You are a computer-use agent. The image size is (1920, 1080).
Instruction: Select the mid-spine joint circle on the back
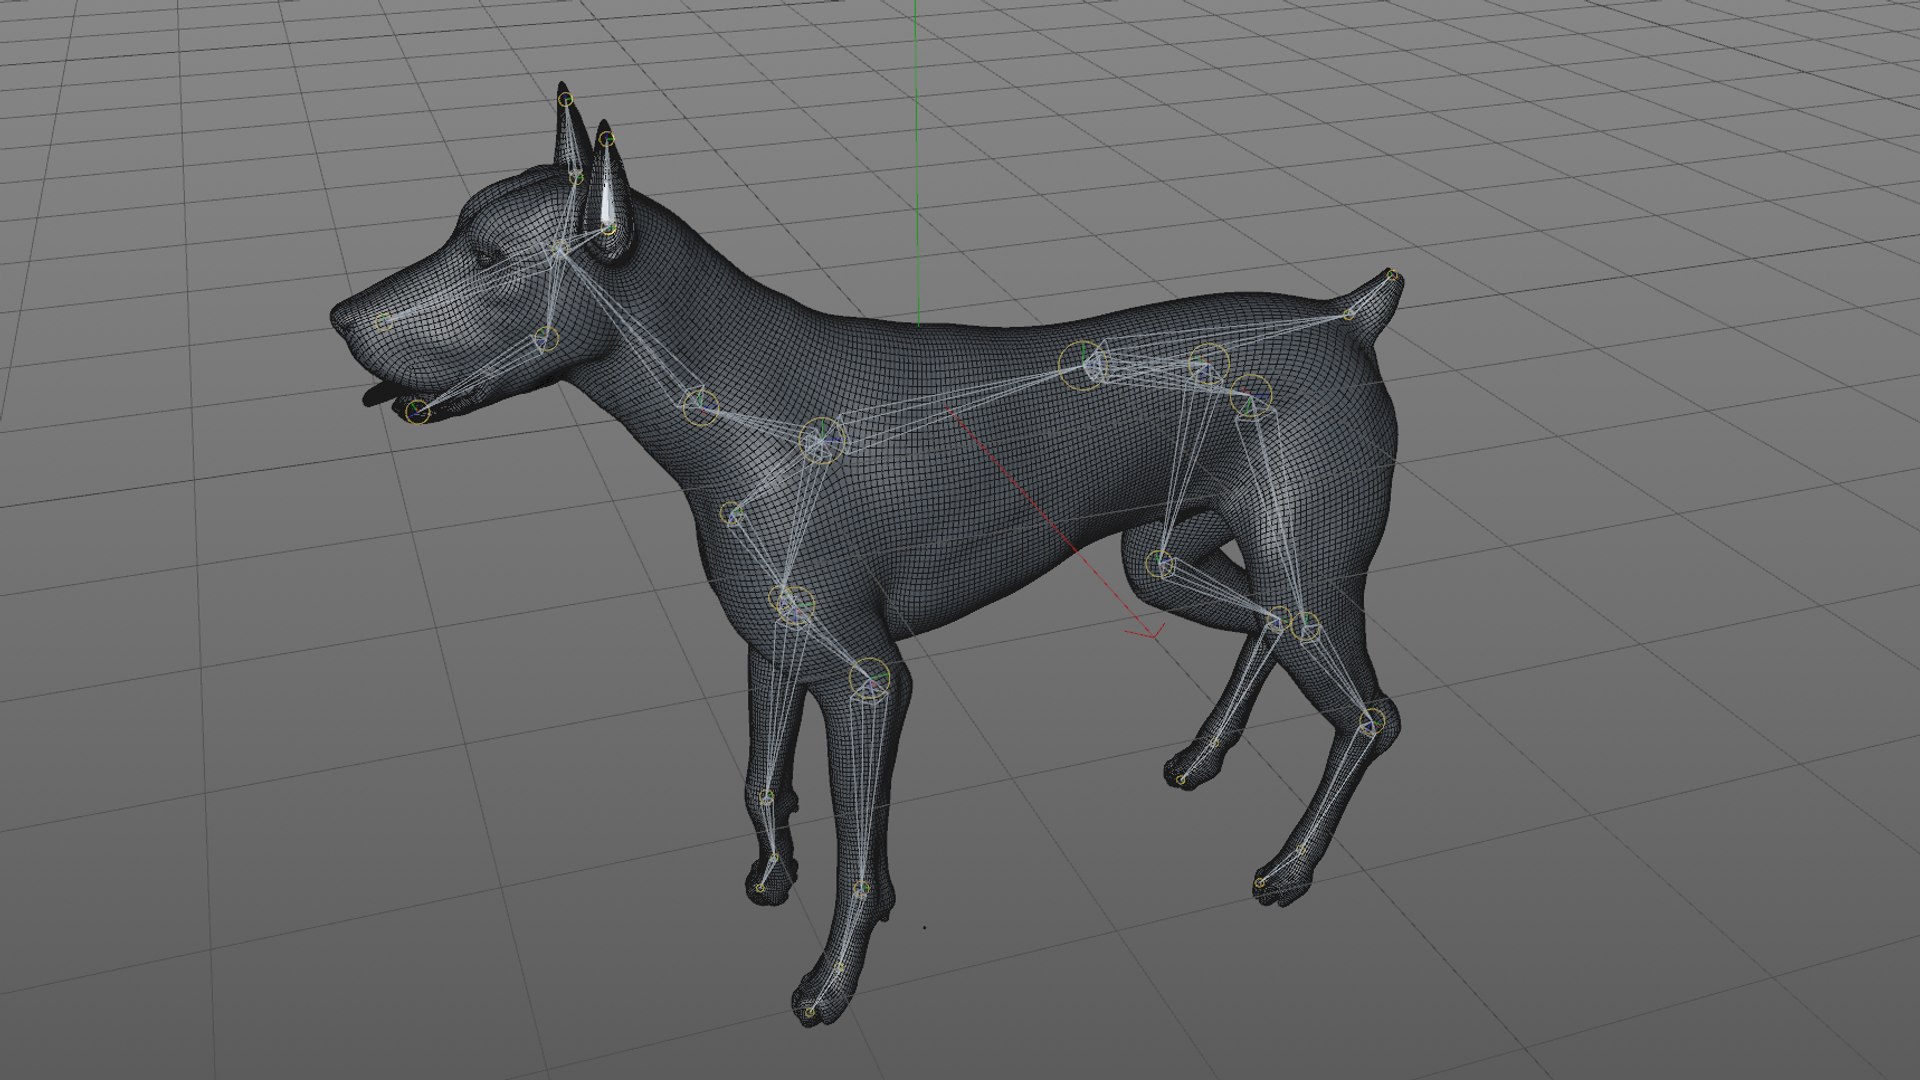[x=1084, y=365]
